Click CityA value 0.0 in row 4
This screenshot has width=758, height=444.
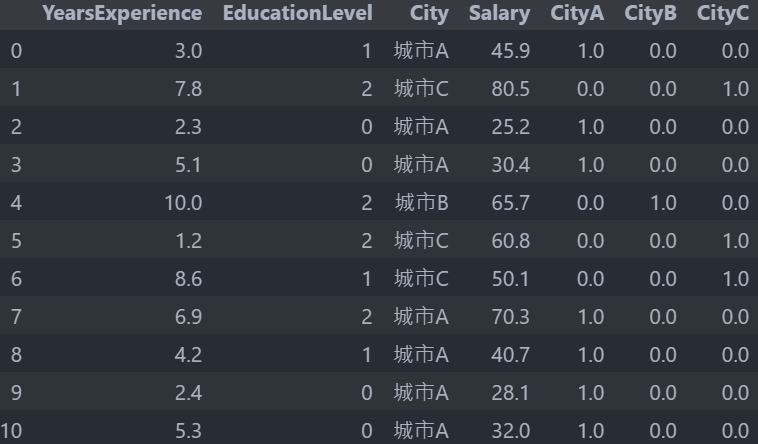[x=591, y=203]
